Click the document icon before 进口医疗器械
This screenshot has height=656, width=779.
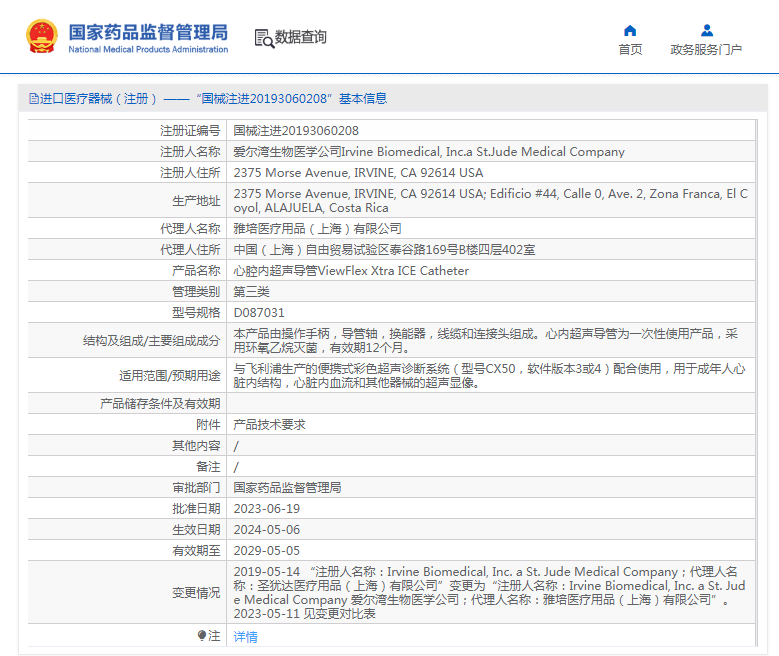pos(34,99)
